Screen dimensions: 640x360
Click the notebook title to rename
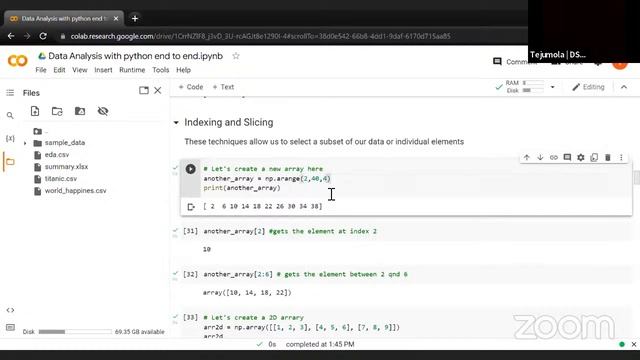click(x=136, y=56)
